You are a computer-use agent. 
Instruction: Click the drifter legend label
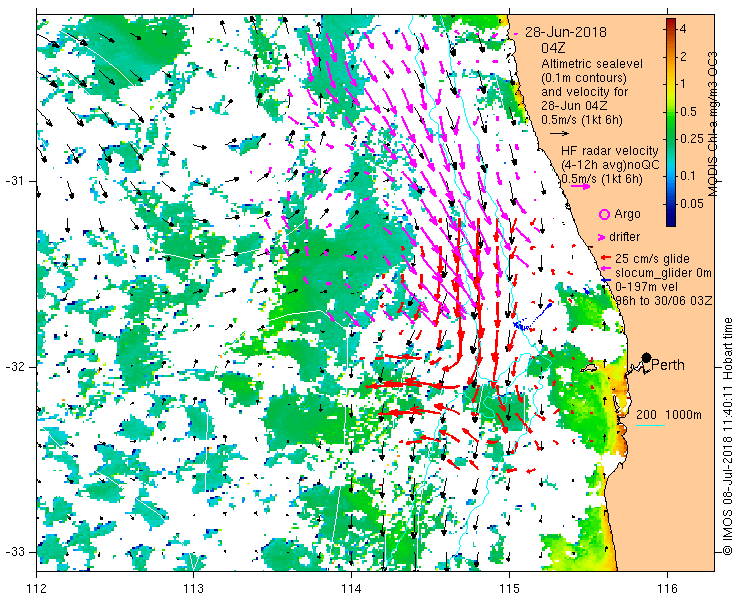click(x=624, y=237)
